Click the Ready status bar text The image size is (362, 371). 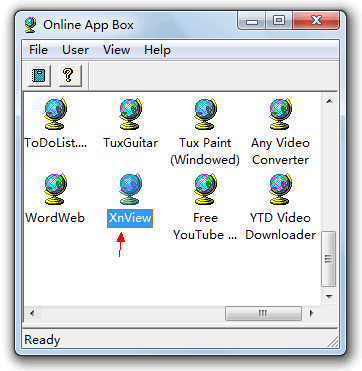tap(42, 340)
